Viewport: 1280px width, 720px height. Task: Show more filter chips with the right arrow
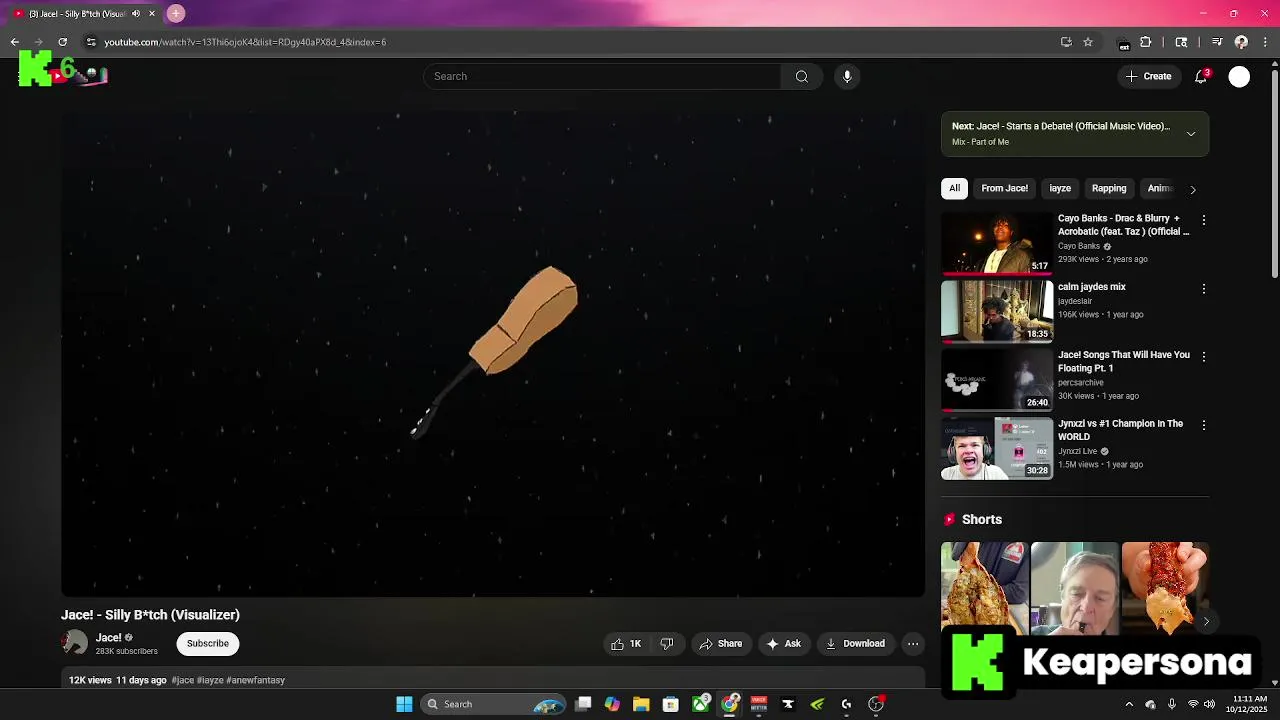[x=1192, y=189]
